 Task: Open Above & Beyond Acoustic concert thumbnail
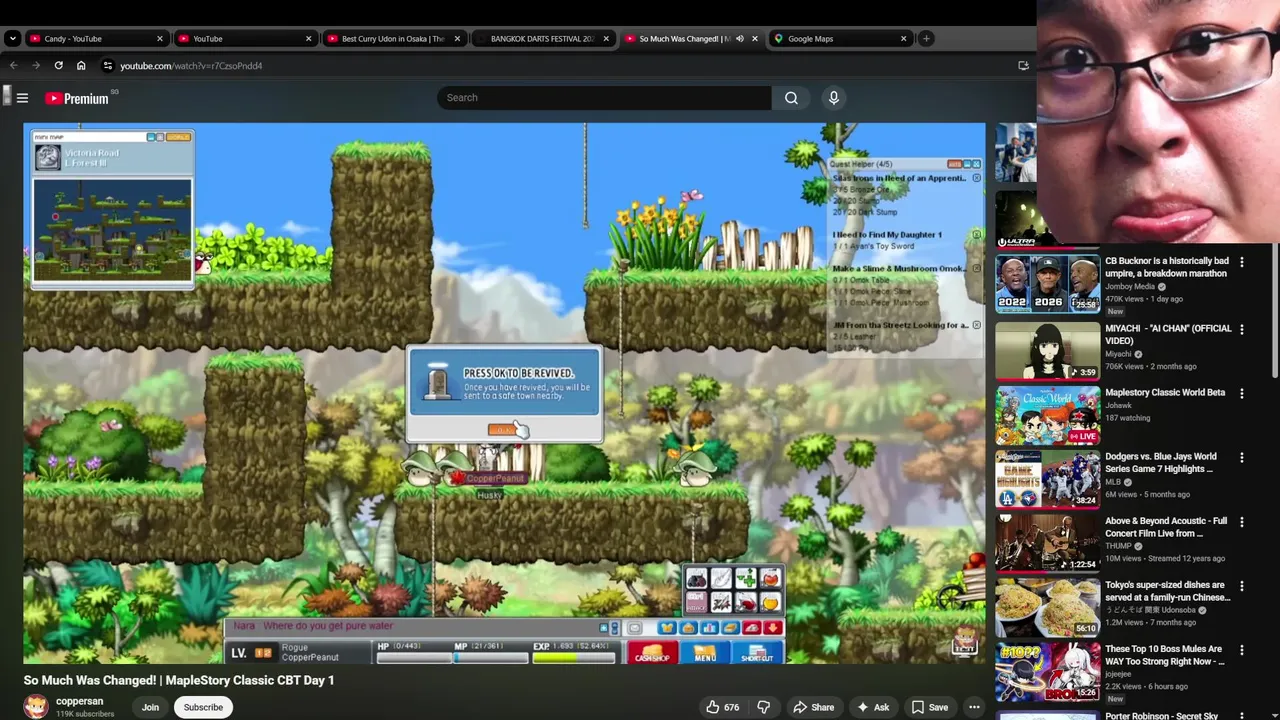[x=1047, y=544]
